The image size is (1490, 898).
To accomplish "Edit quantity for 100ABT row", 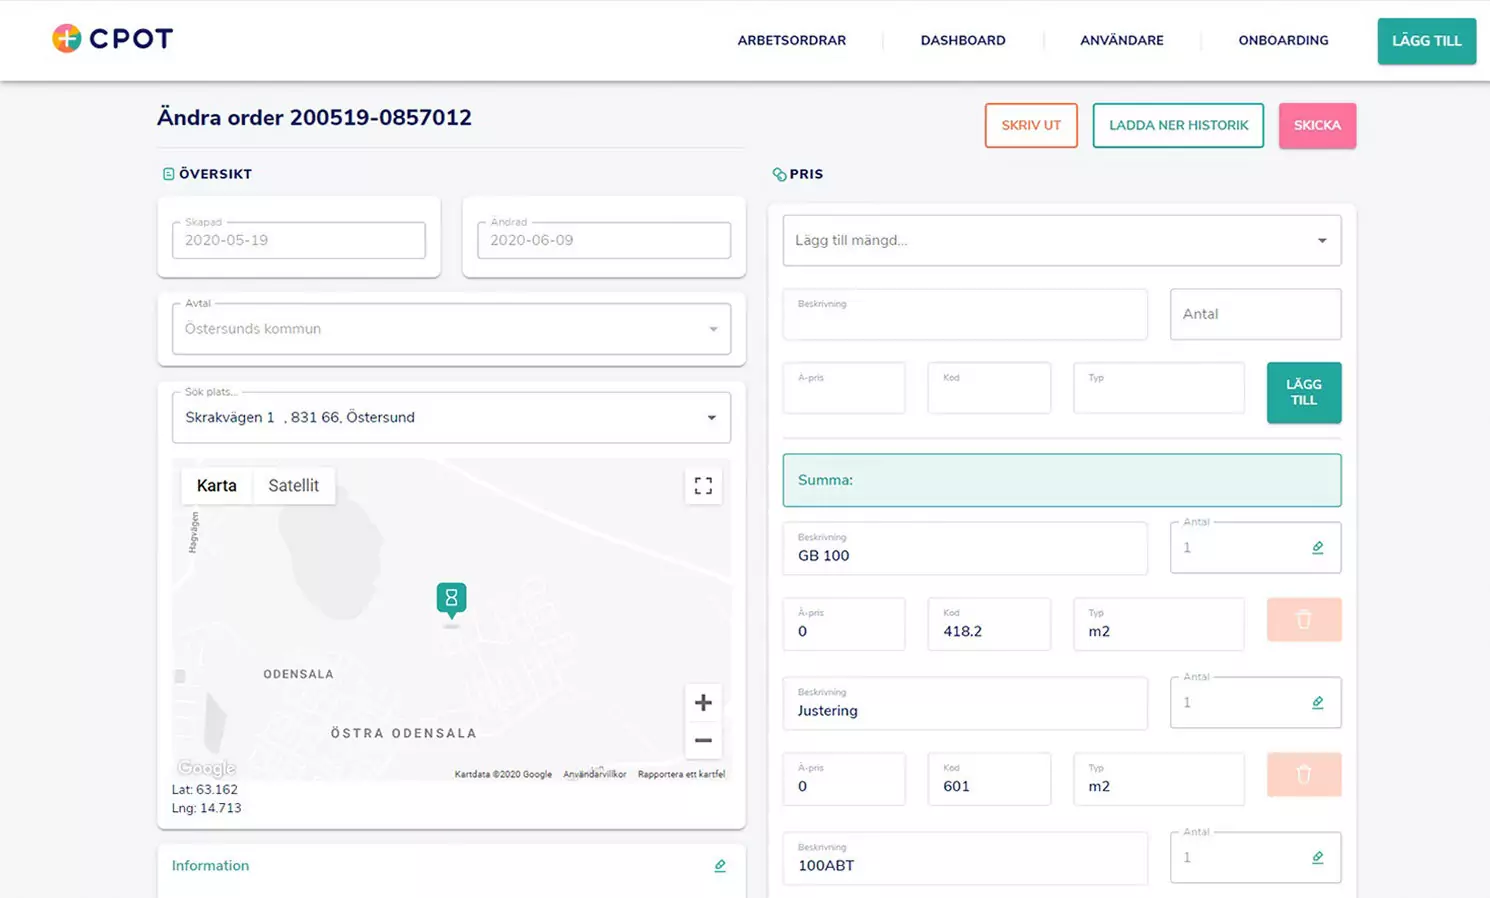I will click(1317, 858).
